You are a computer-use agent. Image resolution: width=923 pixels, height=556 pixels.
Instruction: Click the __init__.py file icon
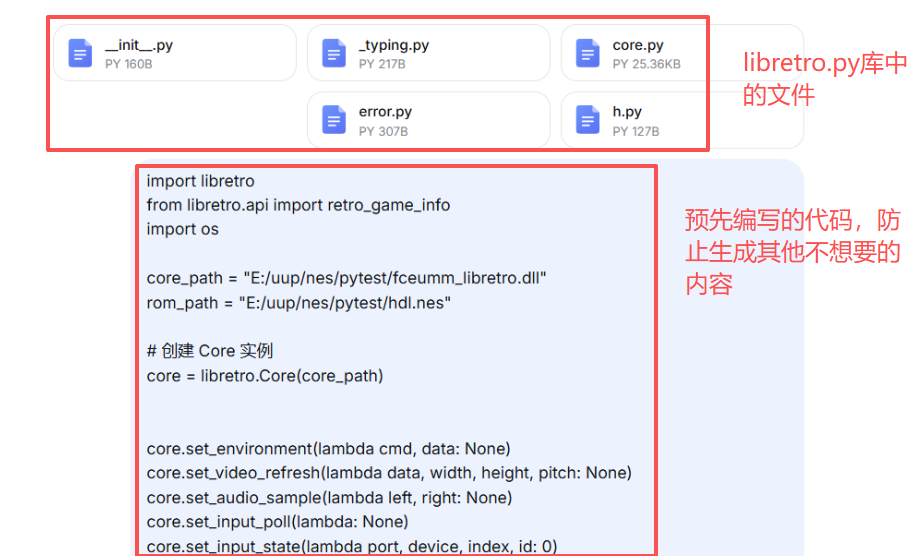(80, 54)
